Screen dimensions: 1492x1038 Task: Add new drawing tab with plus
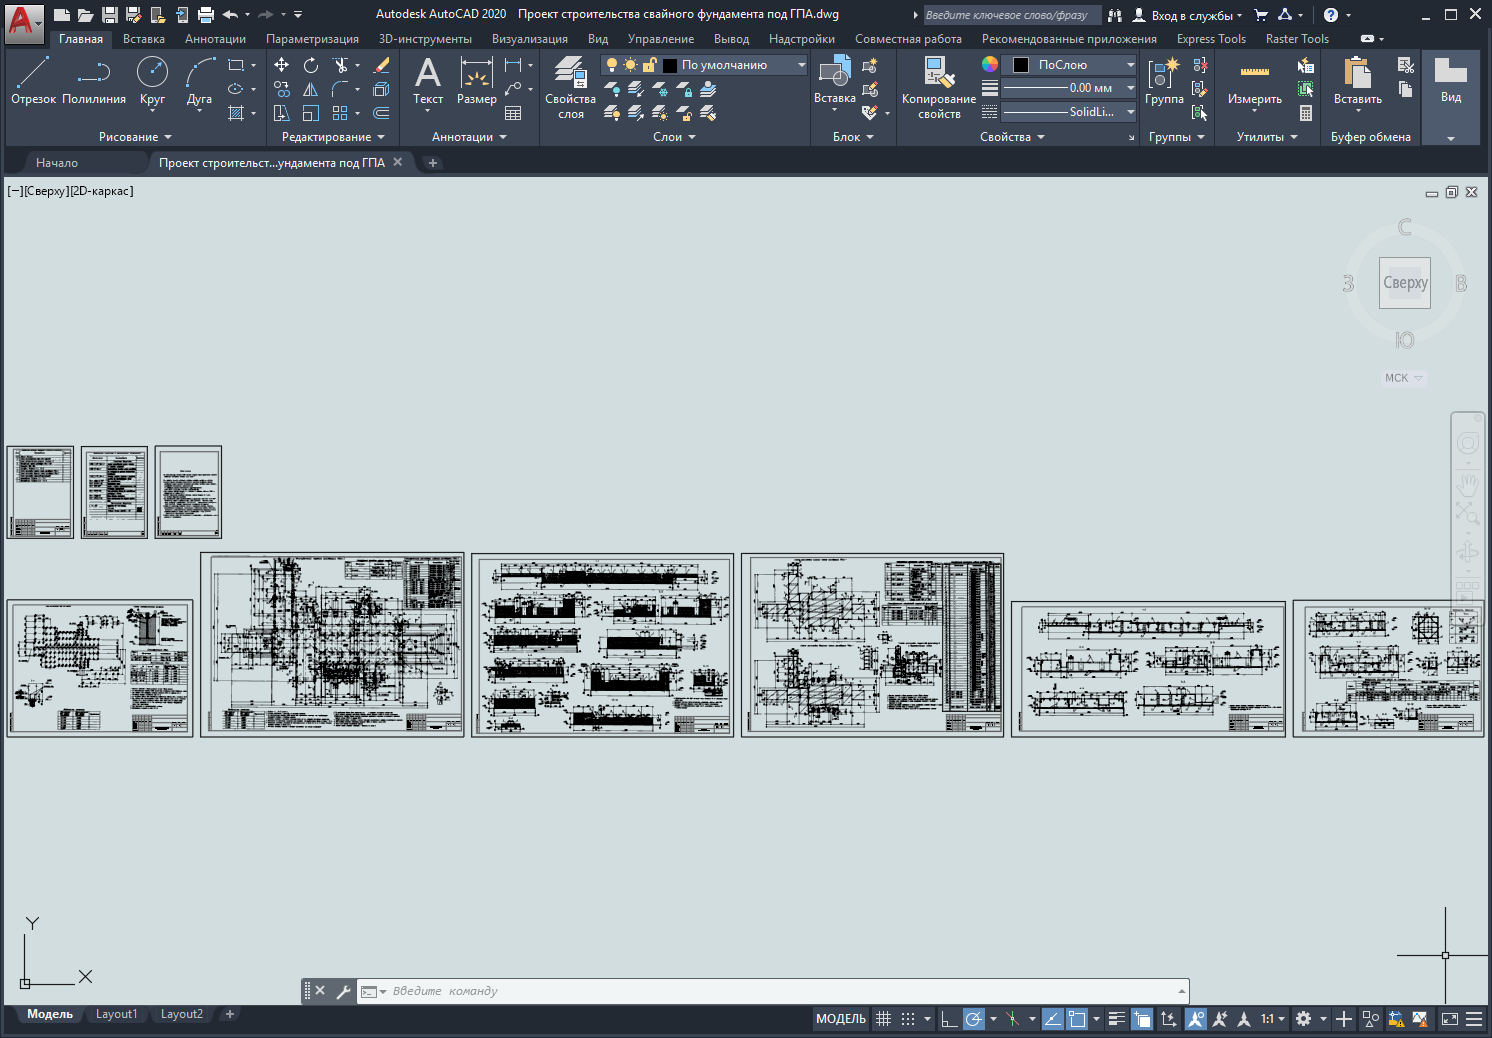[433, 163]
